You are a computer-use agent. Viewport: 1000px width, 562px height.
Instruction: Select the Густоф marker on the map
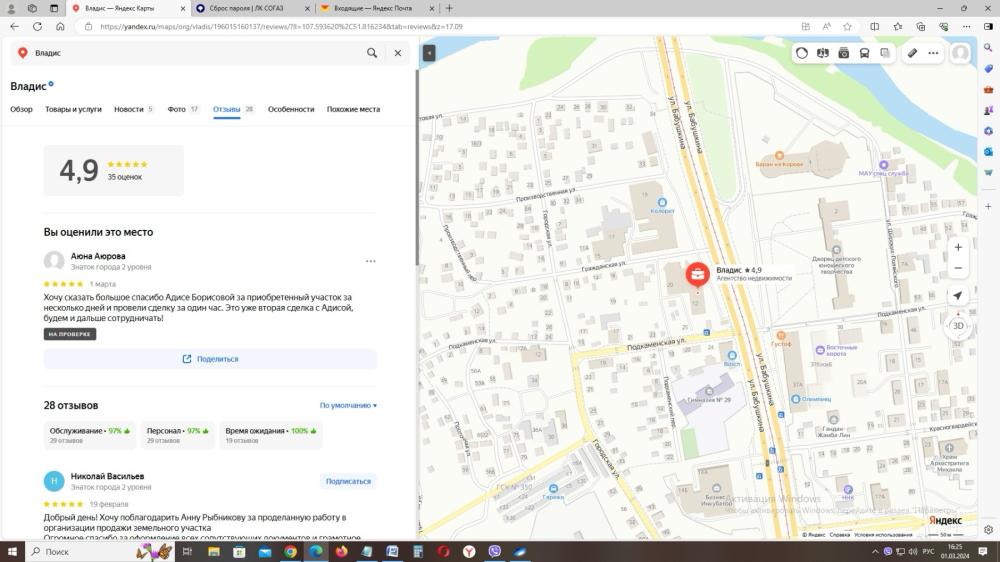[x=781, y=336]
